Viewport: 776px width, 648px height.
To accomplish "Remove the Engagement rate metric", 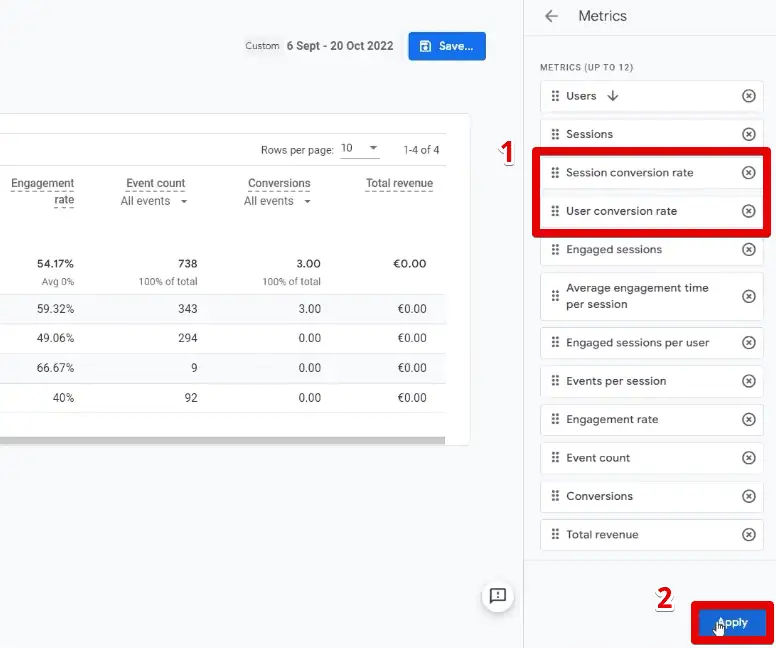I will click(x=749, y=419).
